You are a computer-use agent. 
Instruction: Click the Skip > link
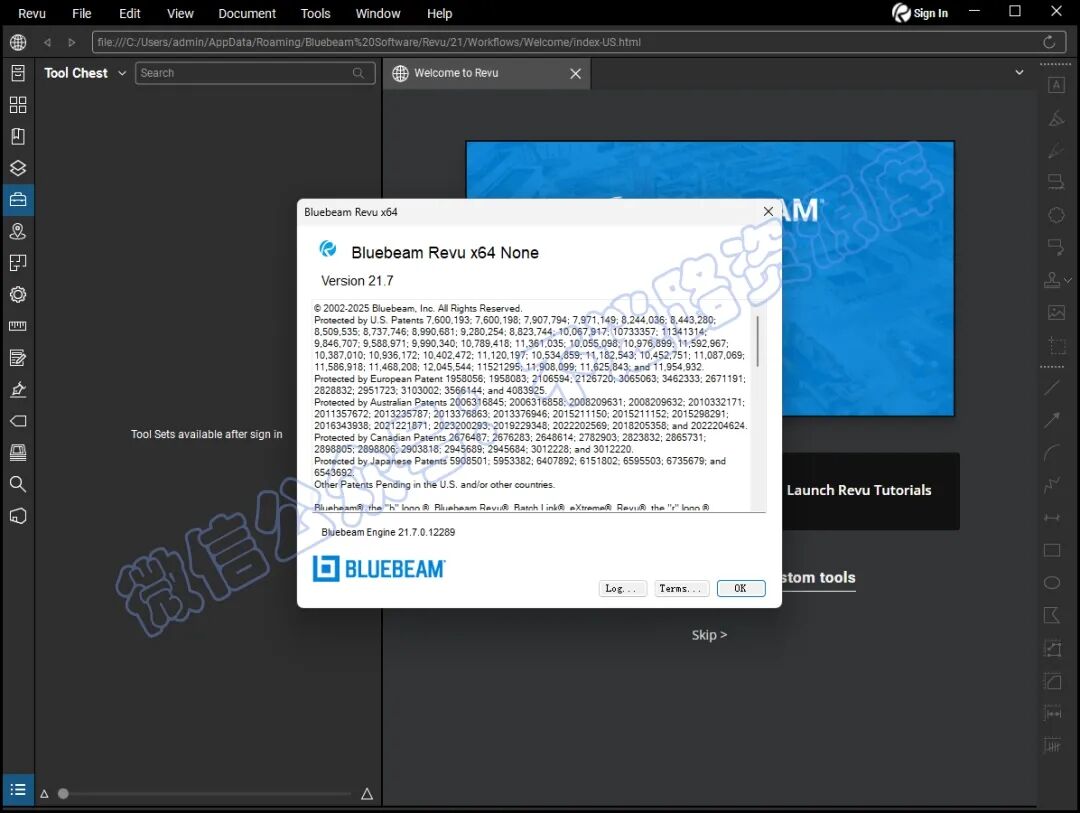tap(709, 635)
